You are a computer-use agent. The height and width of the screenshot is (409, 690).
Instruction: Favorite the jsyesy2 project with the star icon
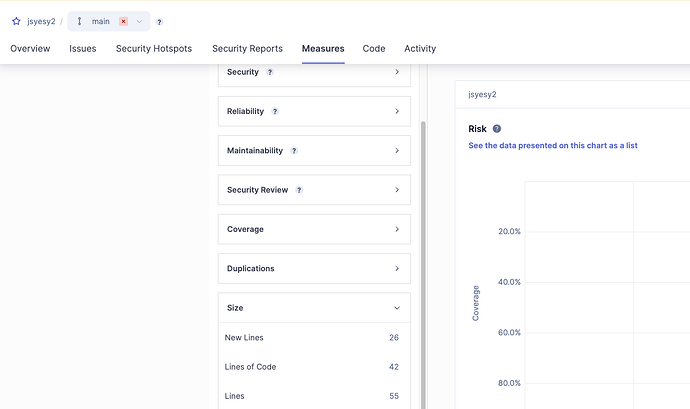click(16, 21)
